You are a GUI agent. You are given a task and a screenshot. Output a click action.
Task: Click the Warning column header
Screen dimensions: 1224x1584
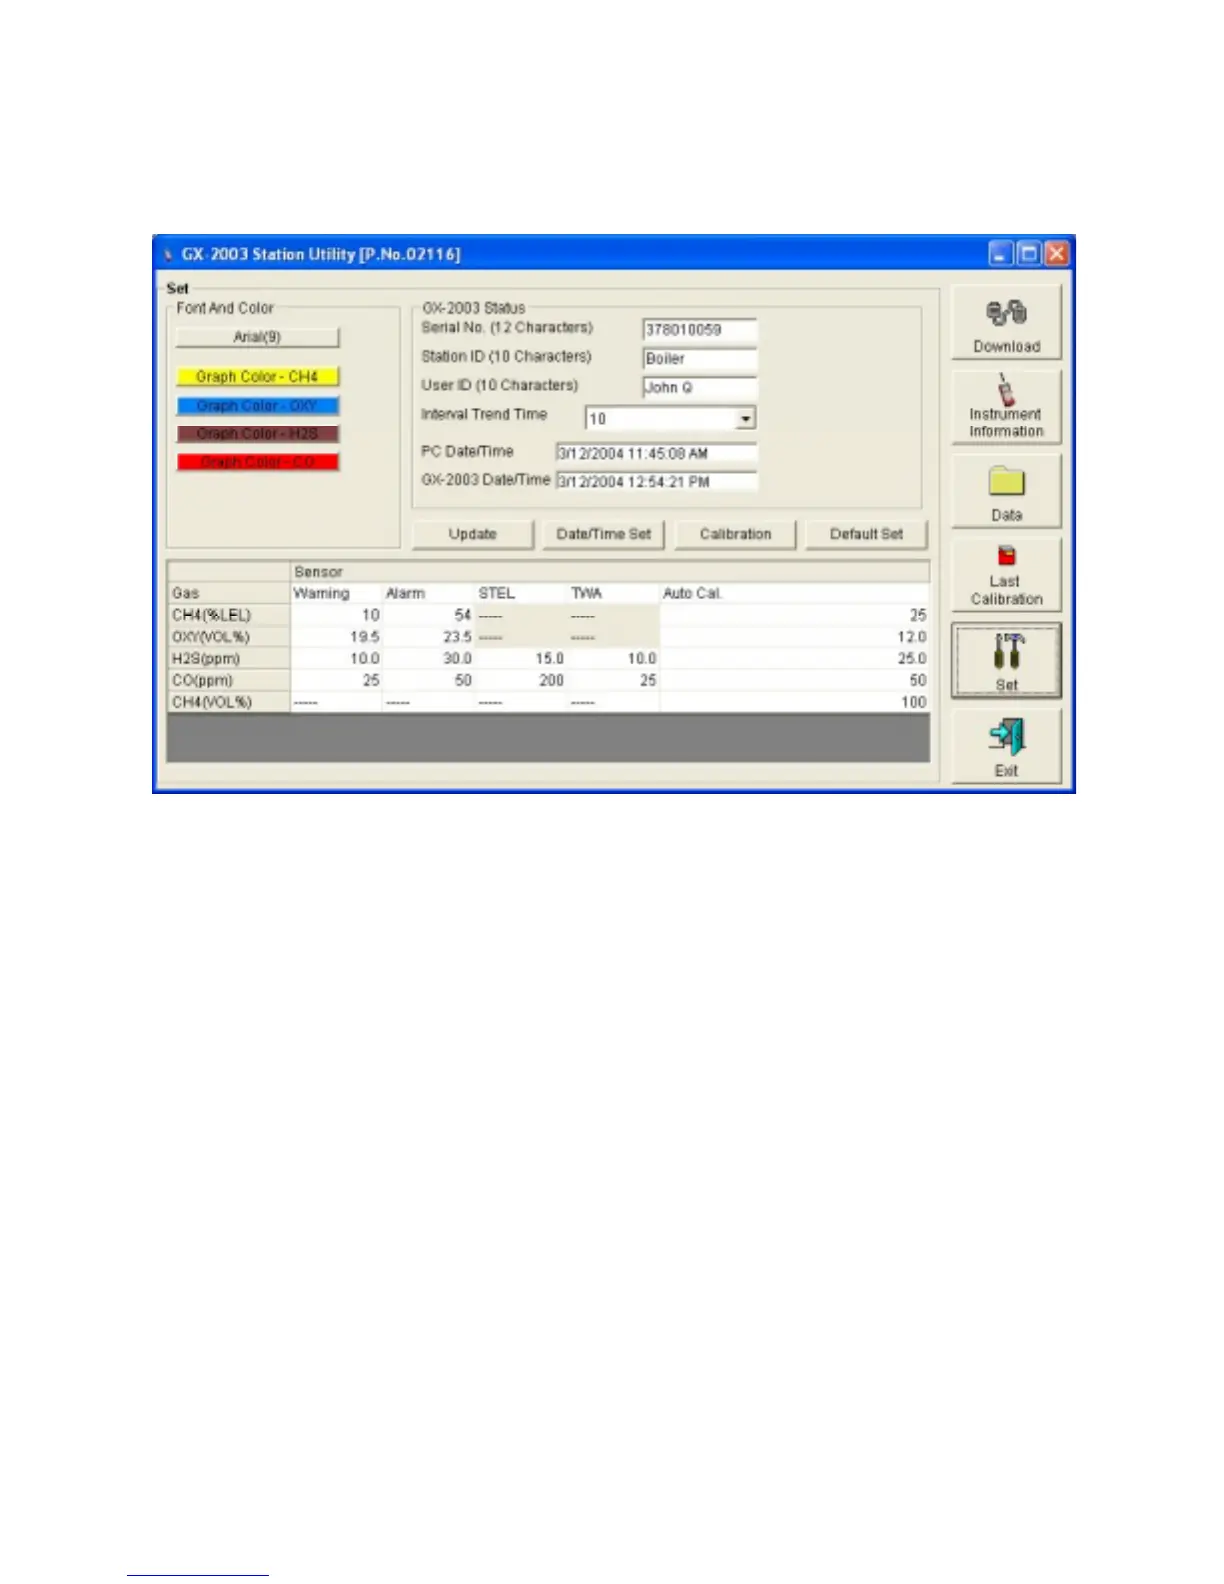tap(336, 593)
